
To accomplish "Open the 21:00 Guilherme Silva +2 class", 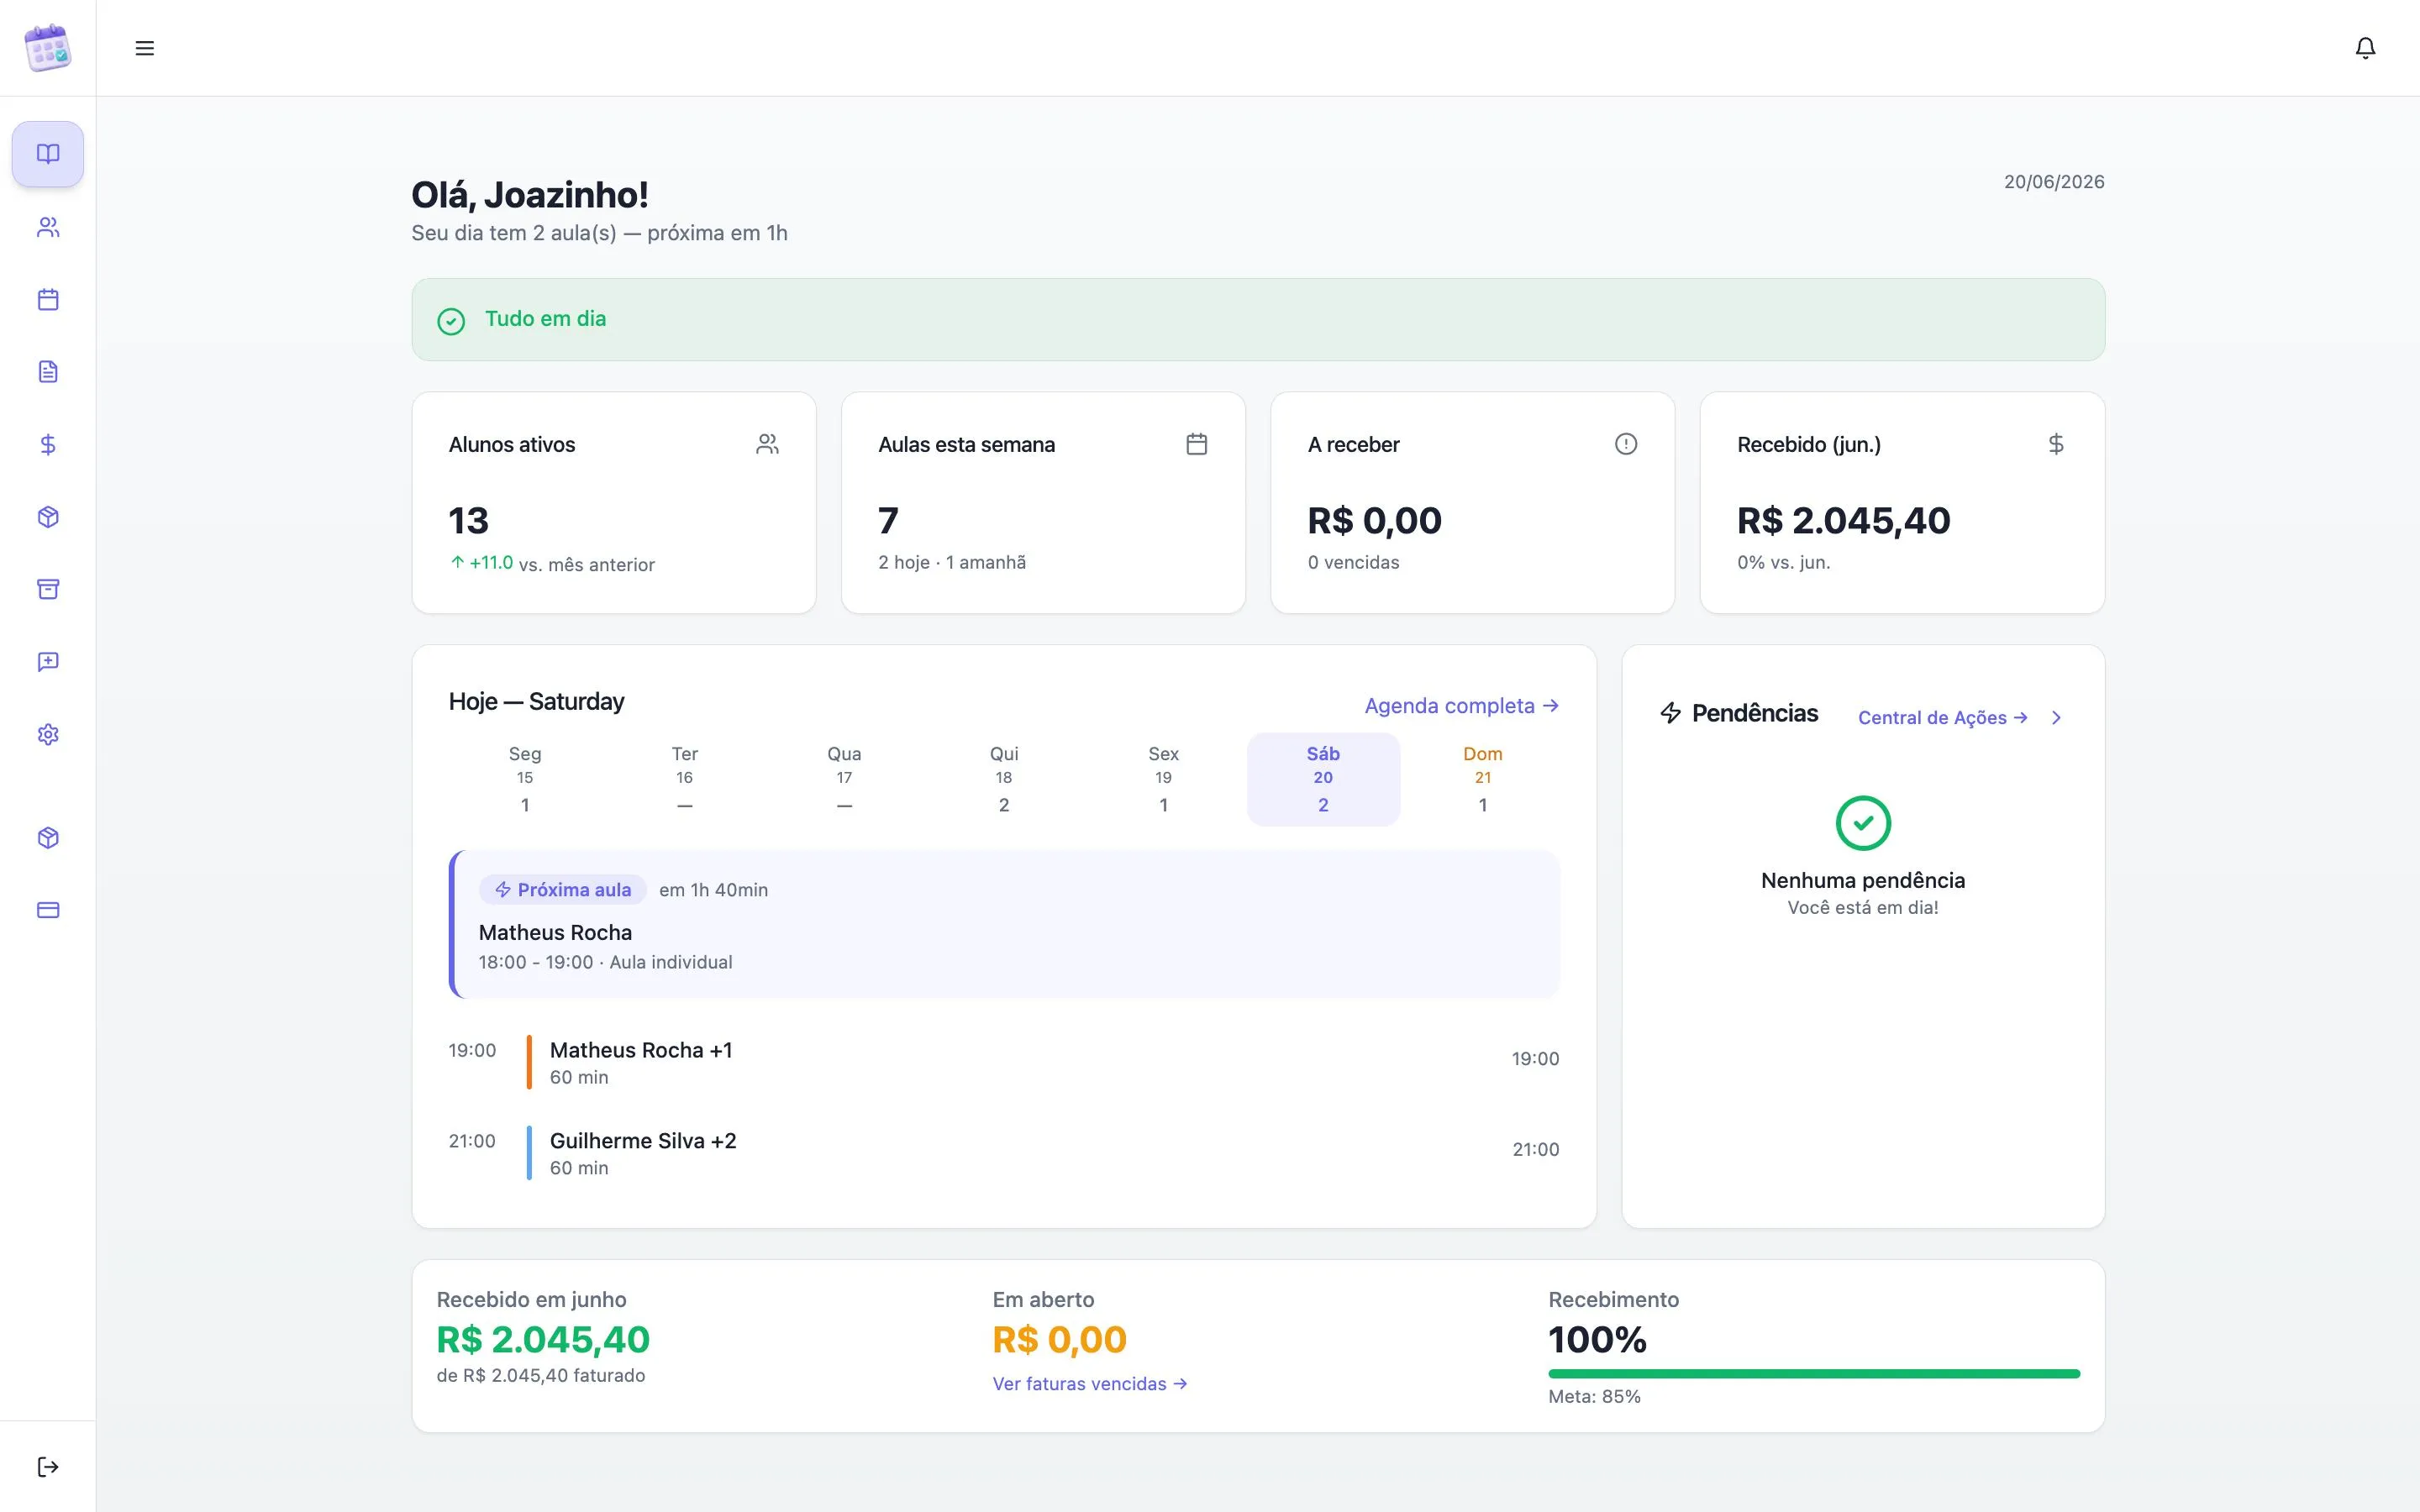I will click(1004, 1153).
